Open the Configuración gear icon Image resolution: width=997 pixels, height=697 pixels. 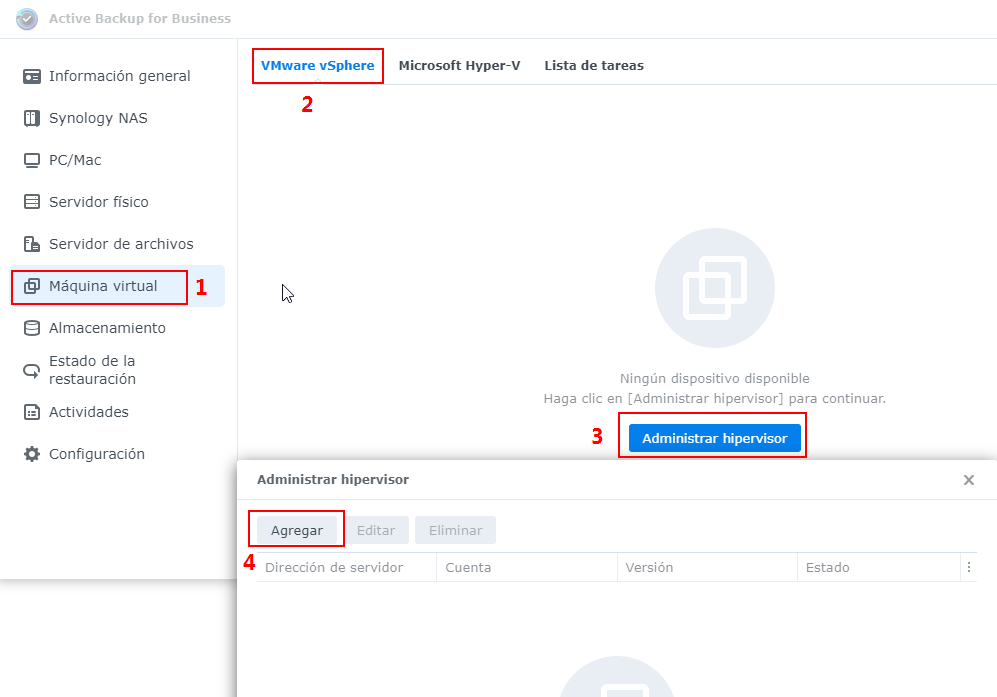point(32,454)
